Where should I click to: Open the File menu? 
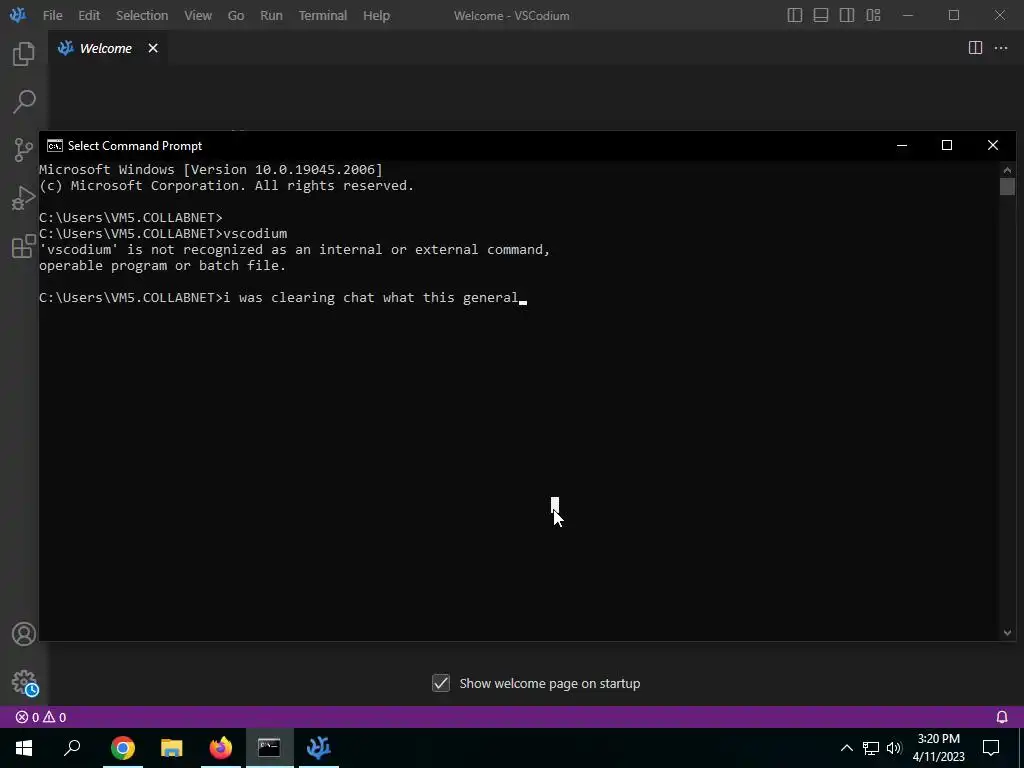click(52, 15)
